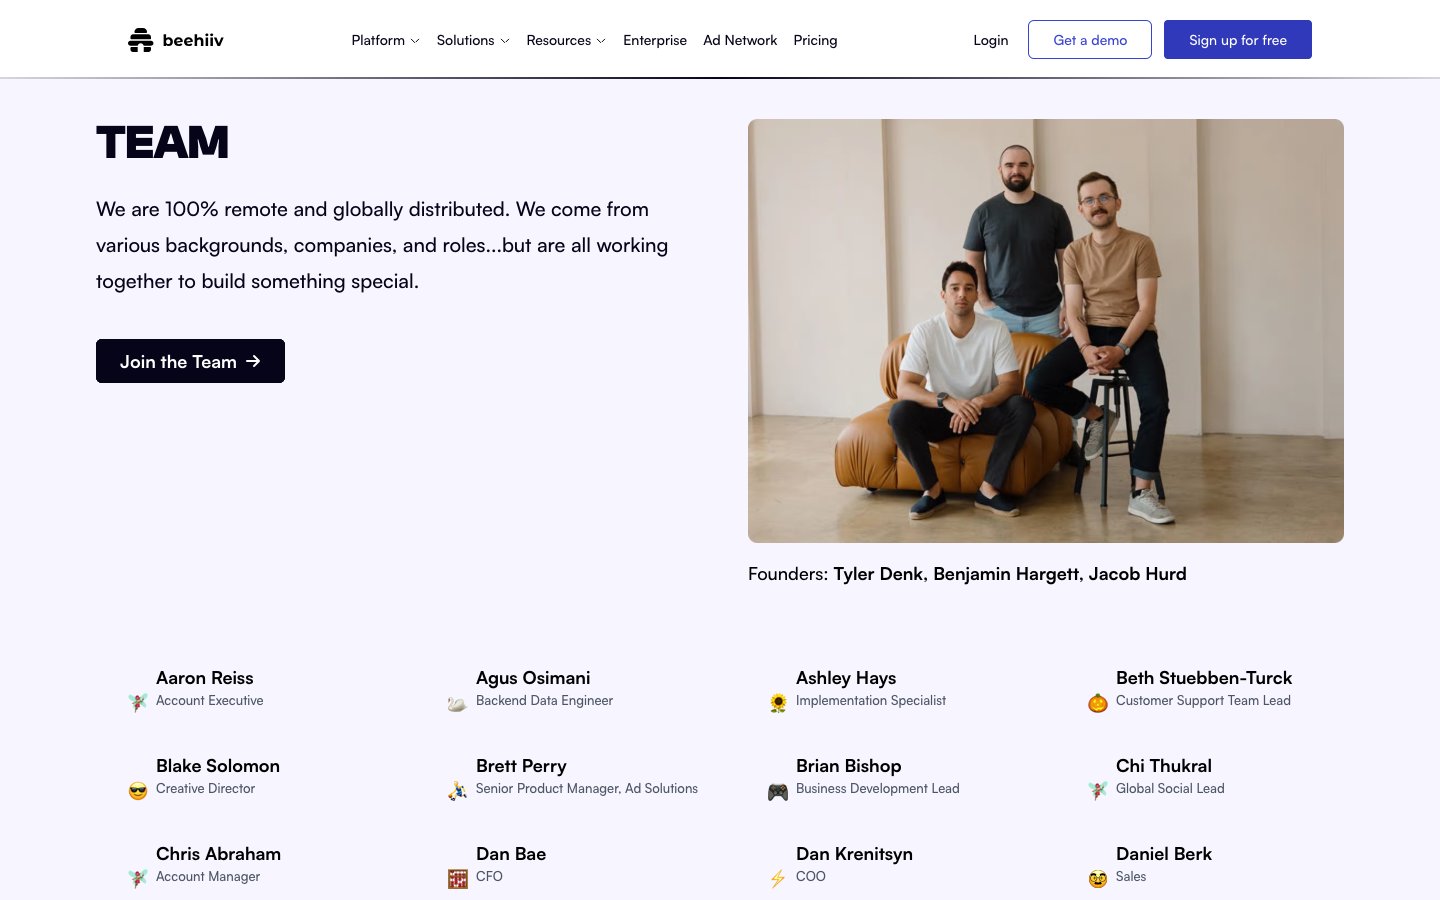Click the sunflower emoji beside Ashley Hays
The height and width of the screenshot is (900, 1440).
click(778, 703)
